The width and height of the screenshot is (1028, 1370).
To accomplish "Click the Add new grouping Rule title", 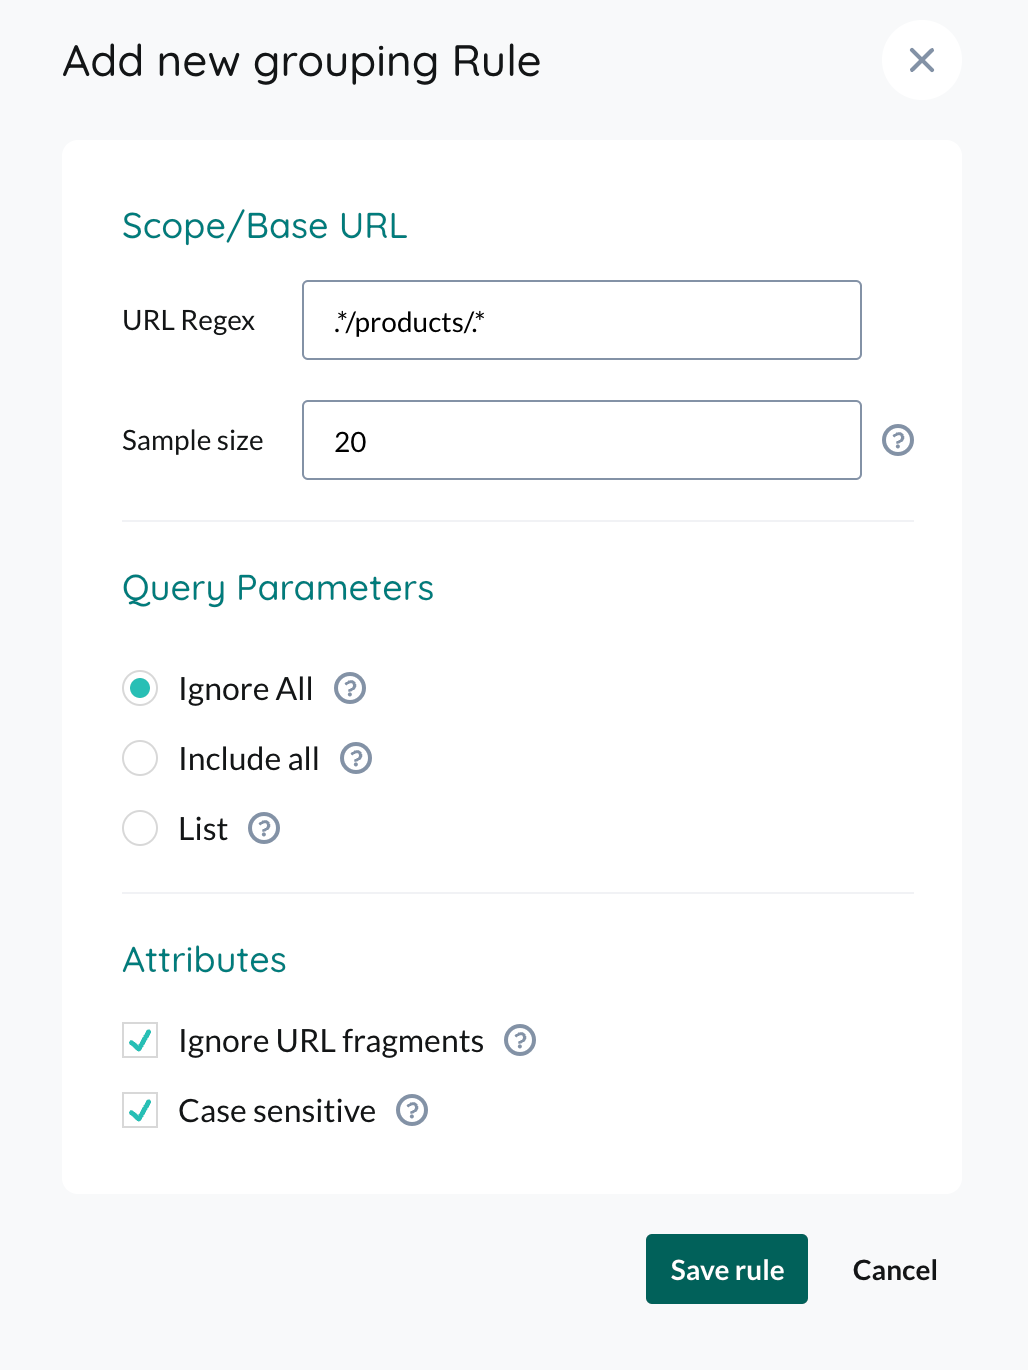I will click(x=302, y=61).
